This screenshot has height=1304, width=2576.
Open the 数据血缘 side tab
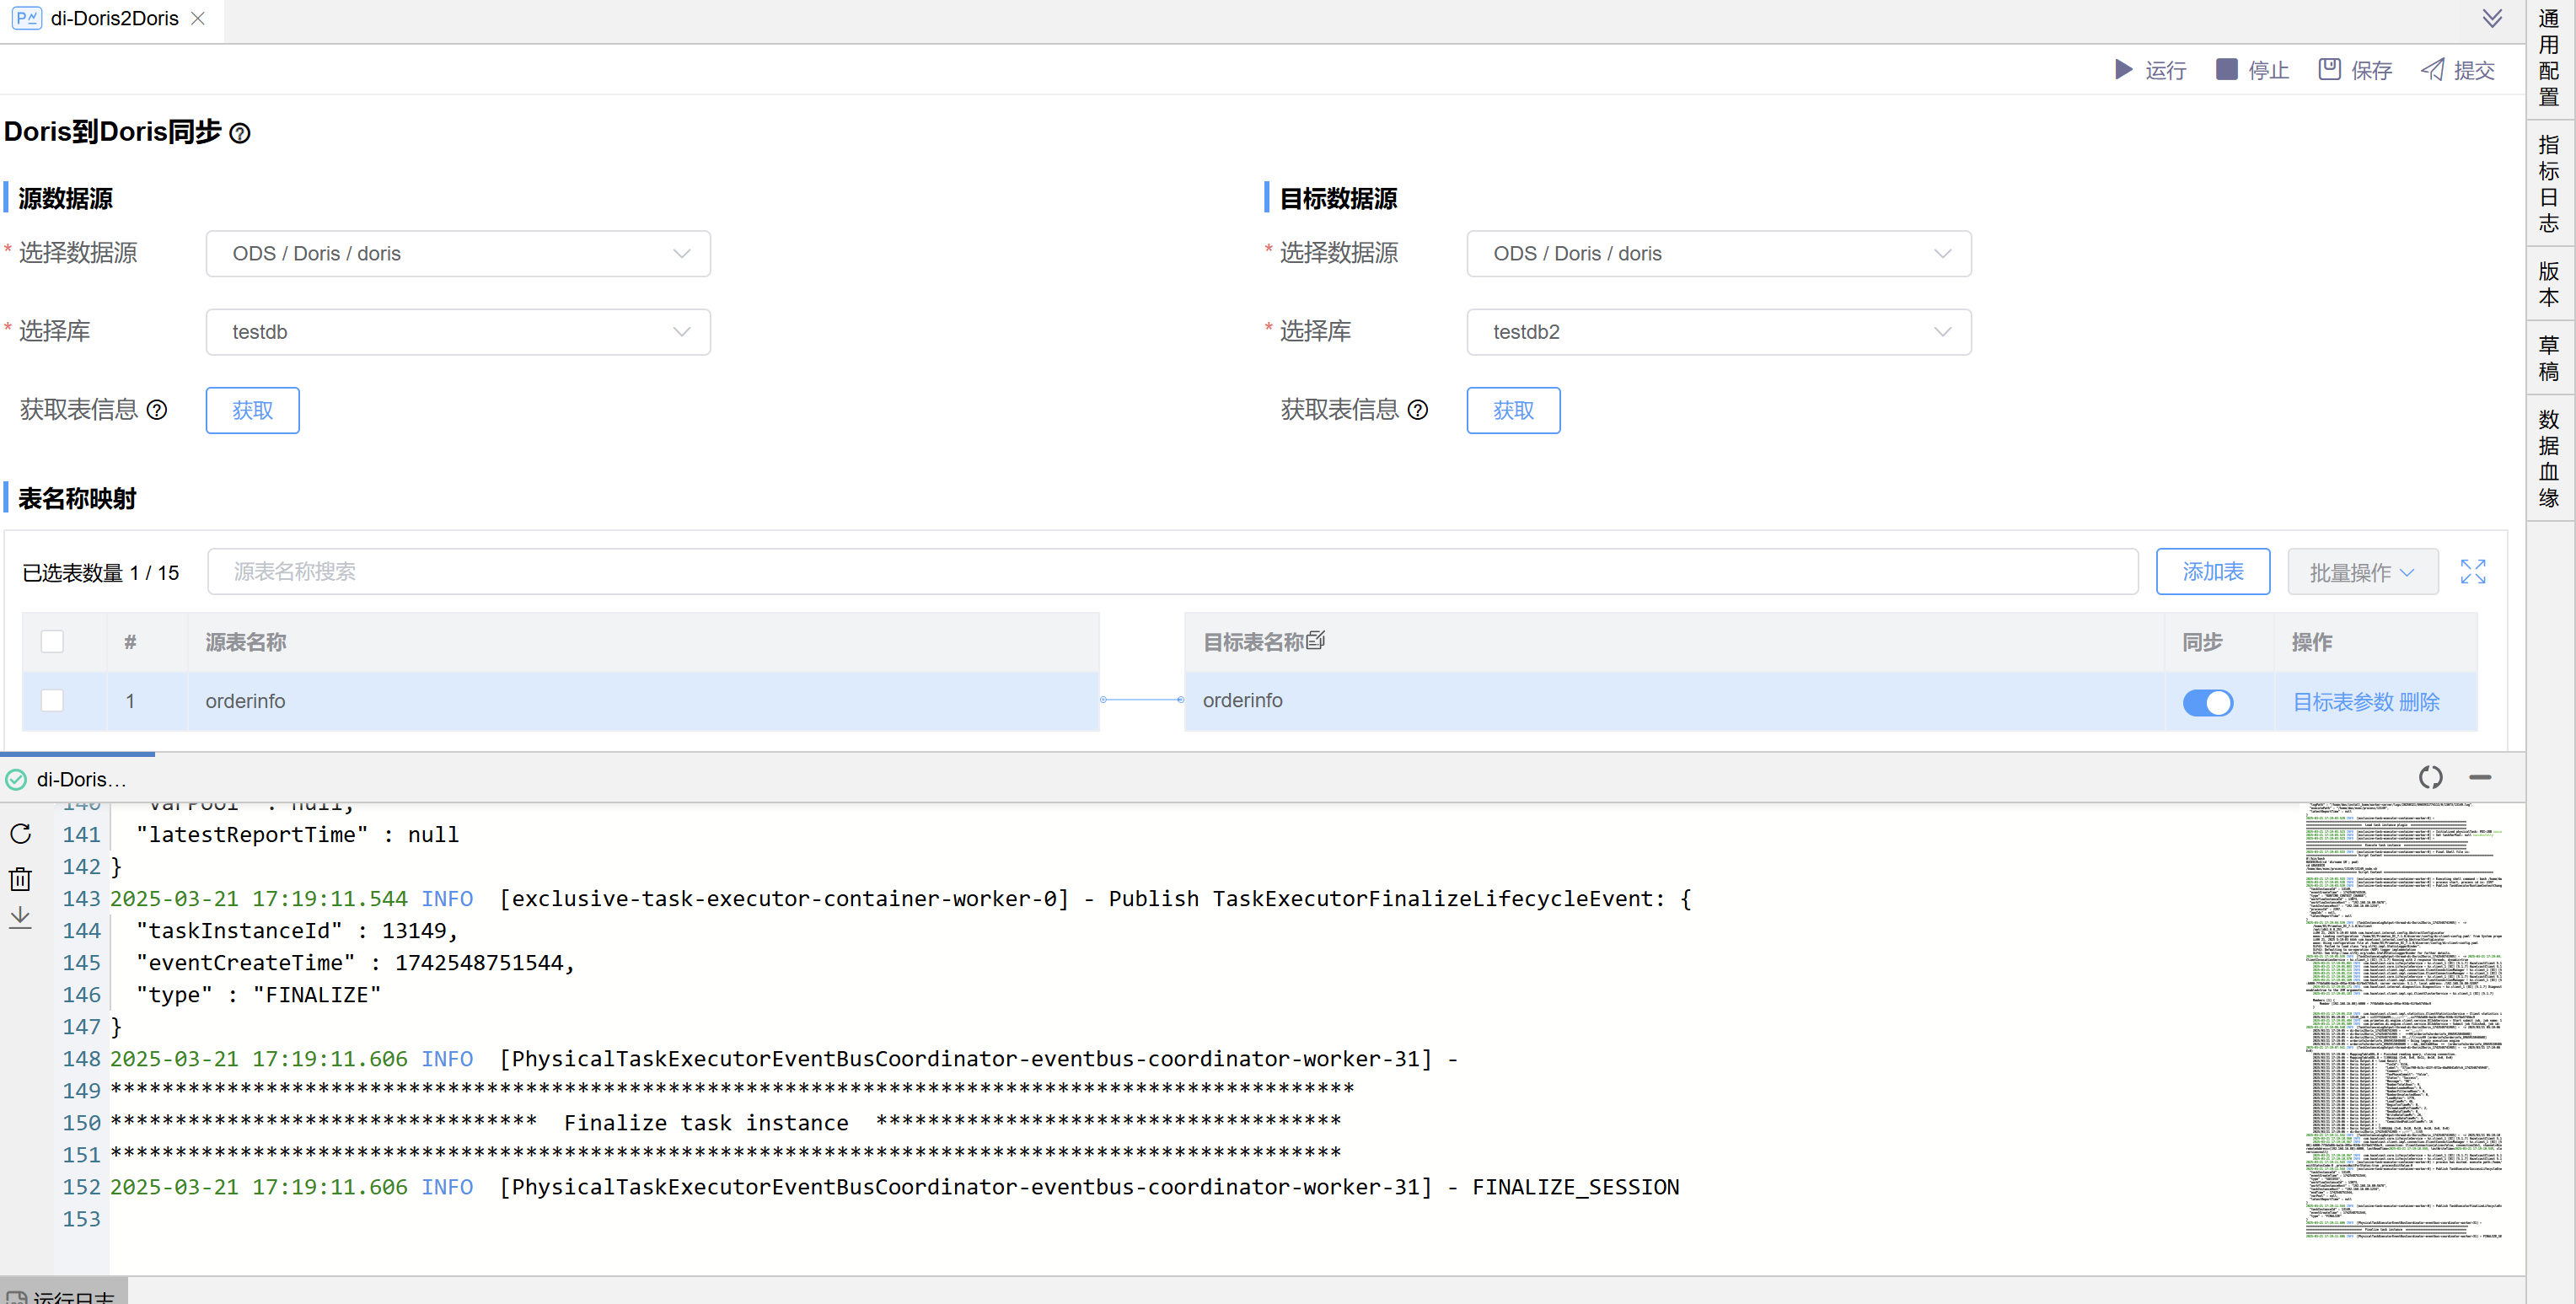[x=2549, y=459]
